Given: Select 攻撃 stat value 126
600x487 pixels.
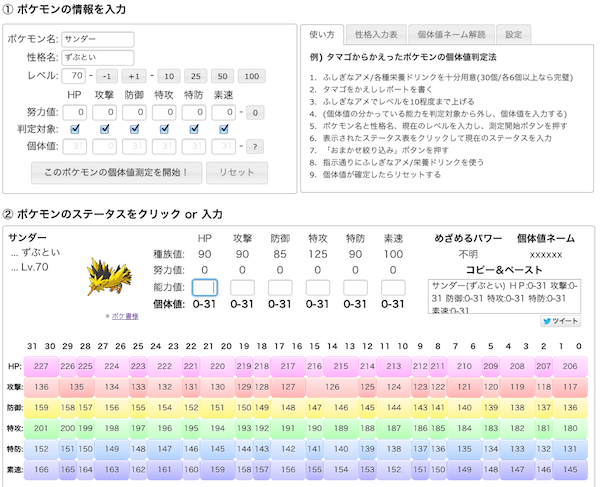Looking at the screenshot, I should click(x=332, y=387).
